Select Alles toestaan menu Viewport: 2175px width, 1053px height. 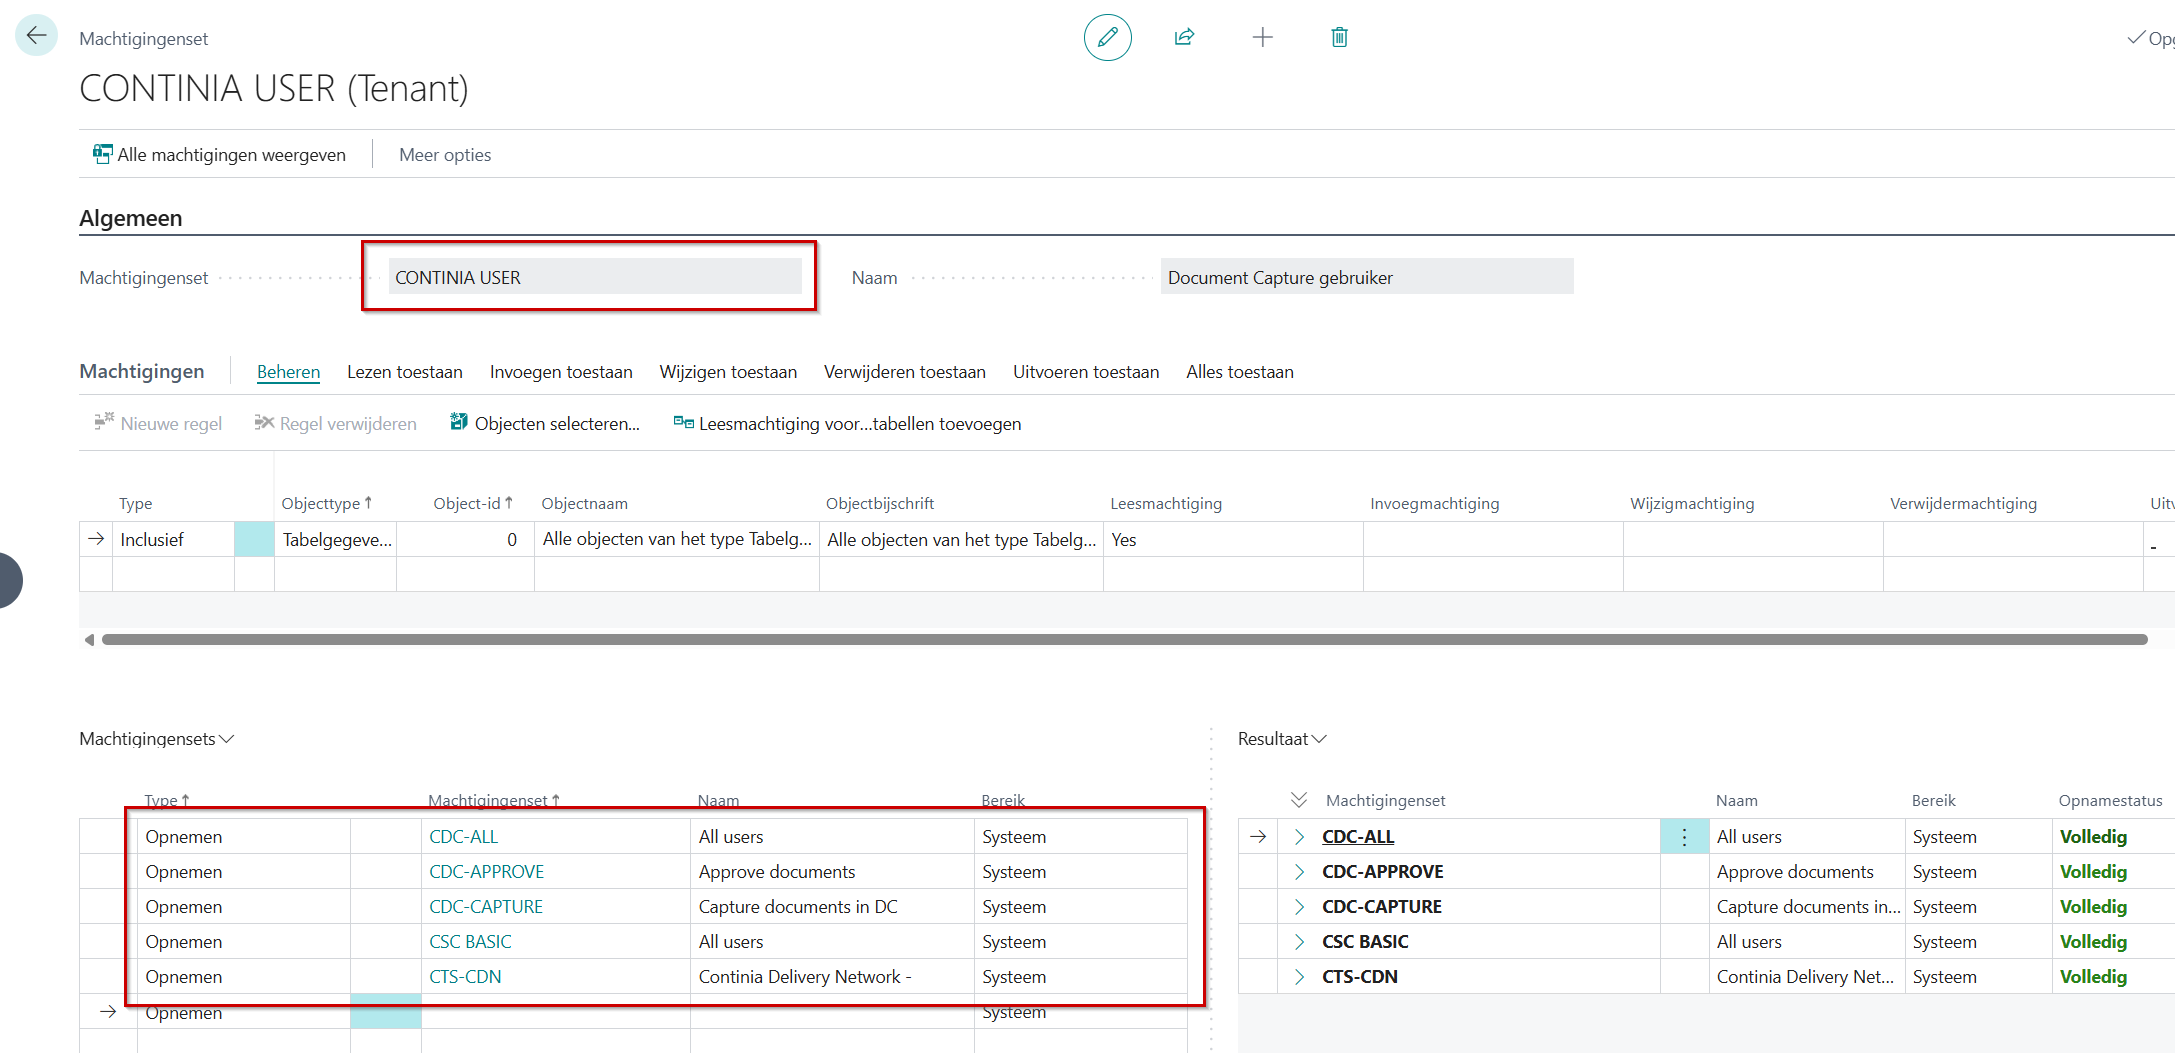click(x=1240, y=372)
